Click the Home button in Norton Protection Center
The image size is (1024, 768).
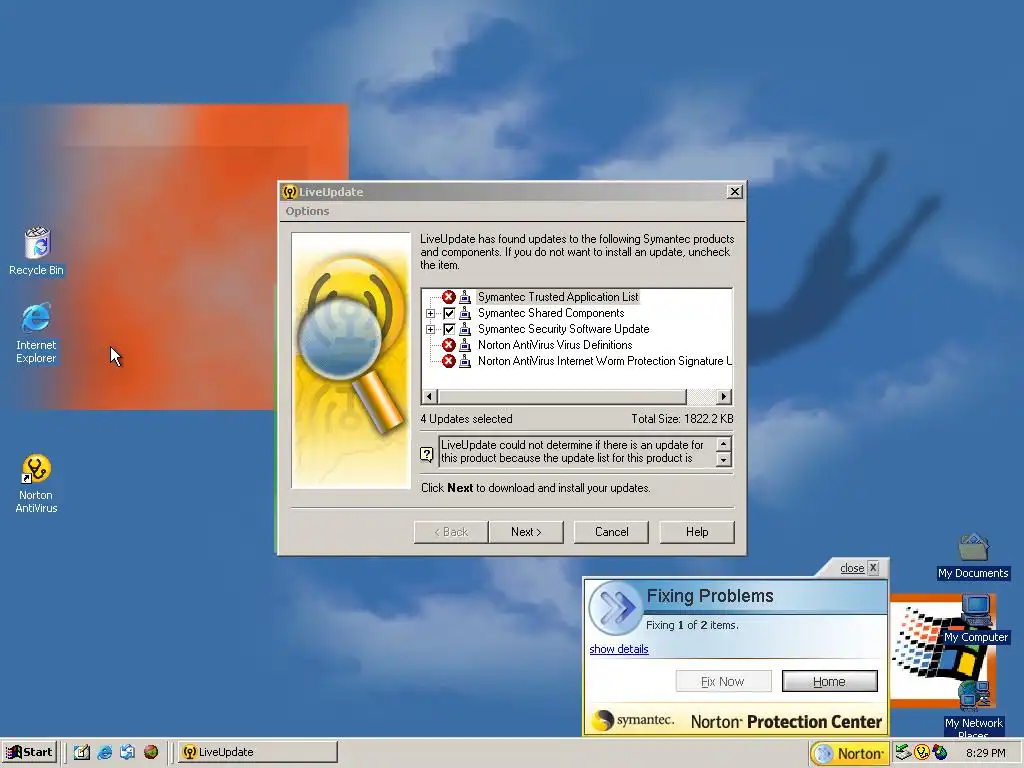coord(829,681)
